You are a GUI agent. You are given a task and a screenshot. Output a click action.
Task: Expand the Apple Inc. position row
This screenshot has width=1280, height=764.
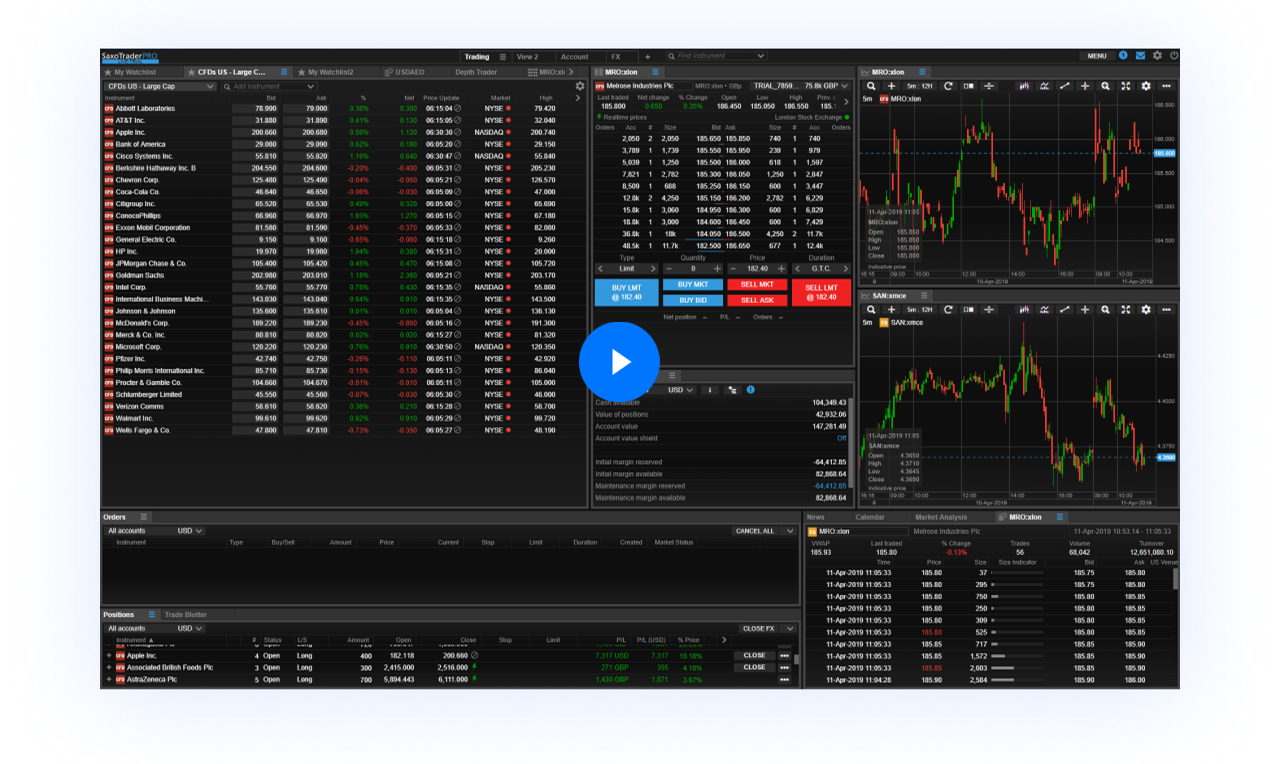tap(109, 656)
